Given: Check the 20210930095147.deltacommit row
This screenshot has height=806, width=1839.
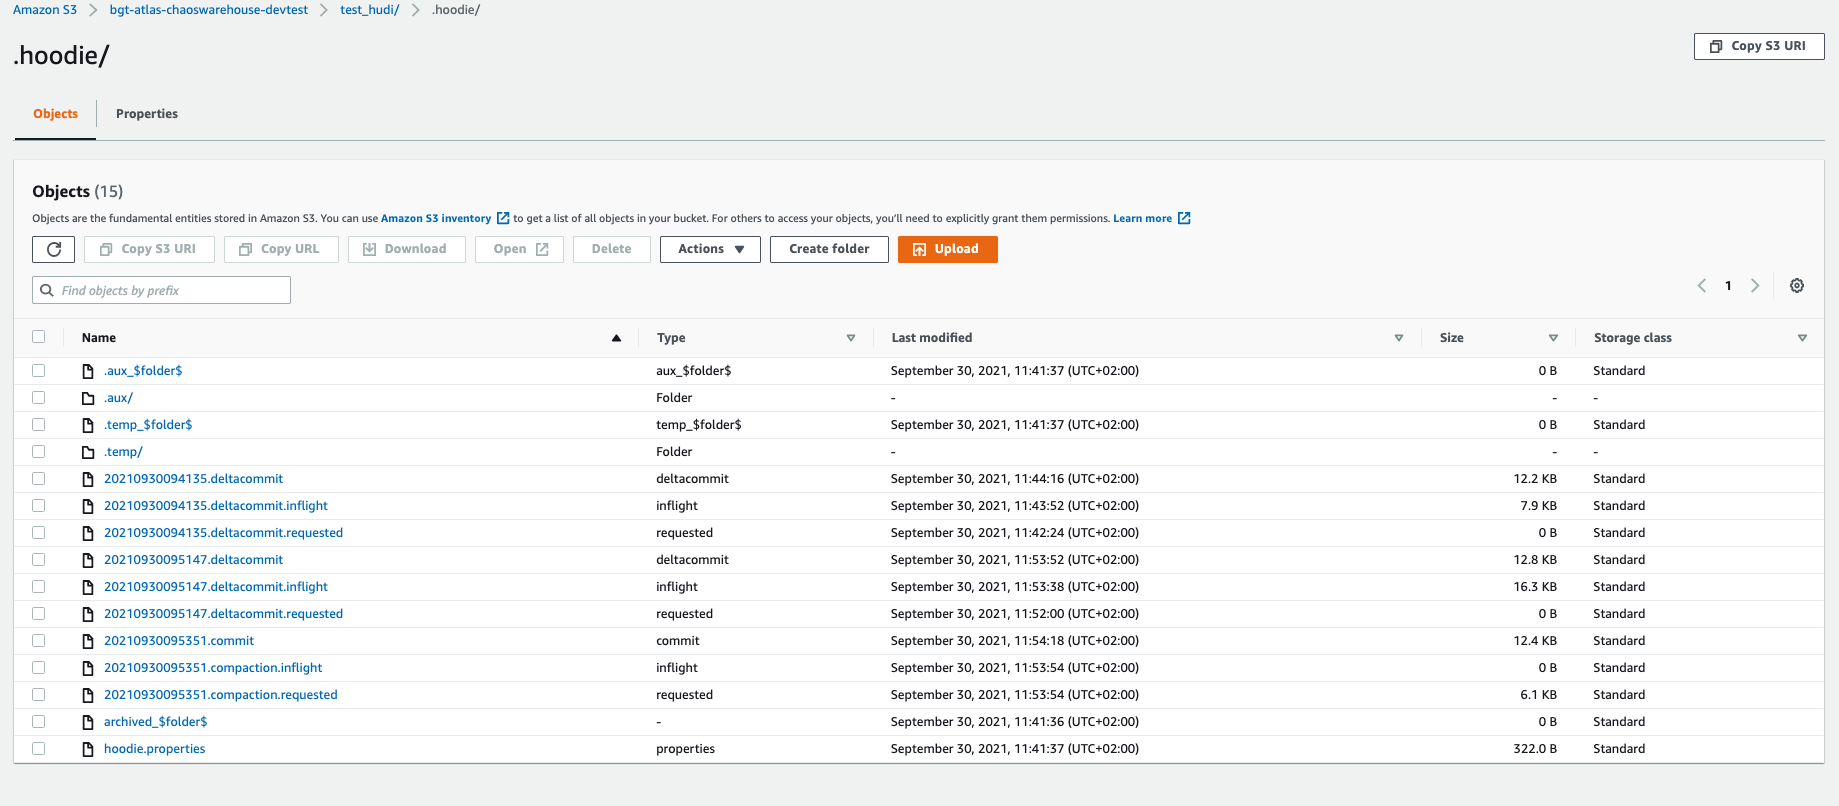Looking at the screenshot, I should (x=39, y=559).
